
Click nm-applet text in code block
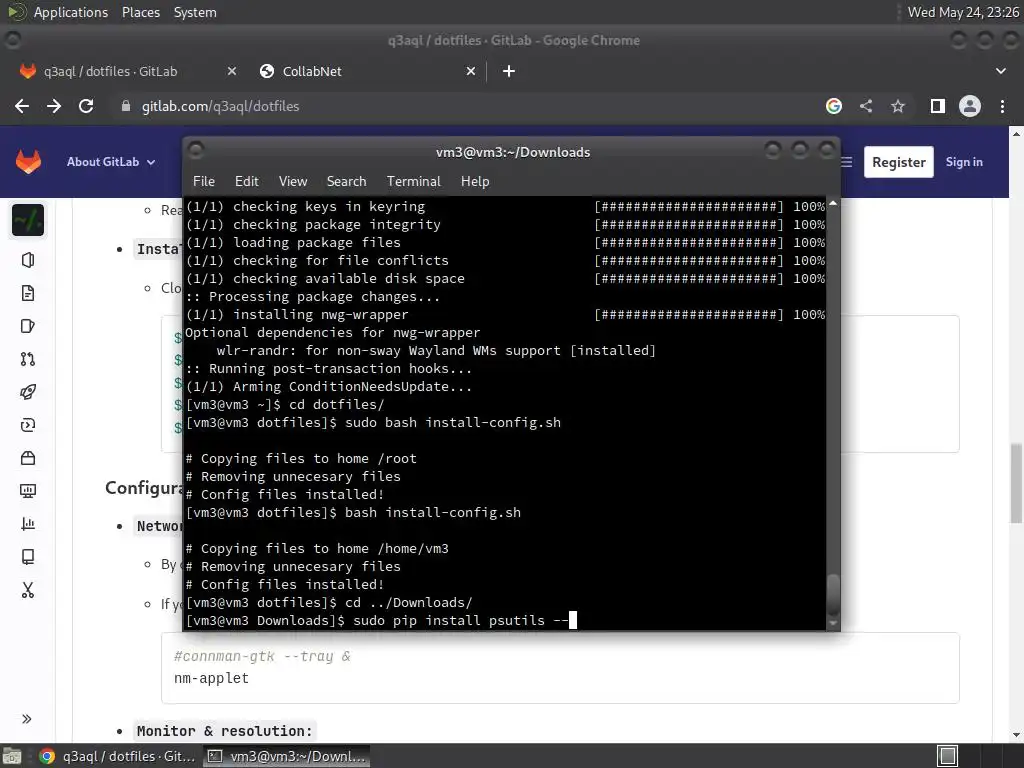[211, 679]
